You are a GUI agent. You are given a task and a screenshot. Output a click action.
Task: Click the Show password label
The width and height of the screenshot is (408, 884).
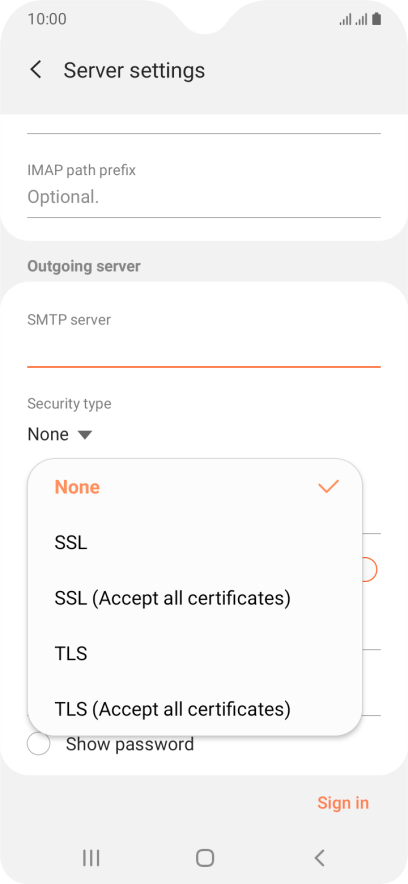point(130,744)
